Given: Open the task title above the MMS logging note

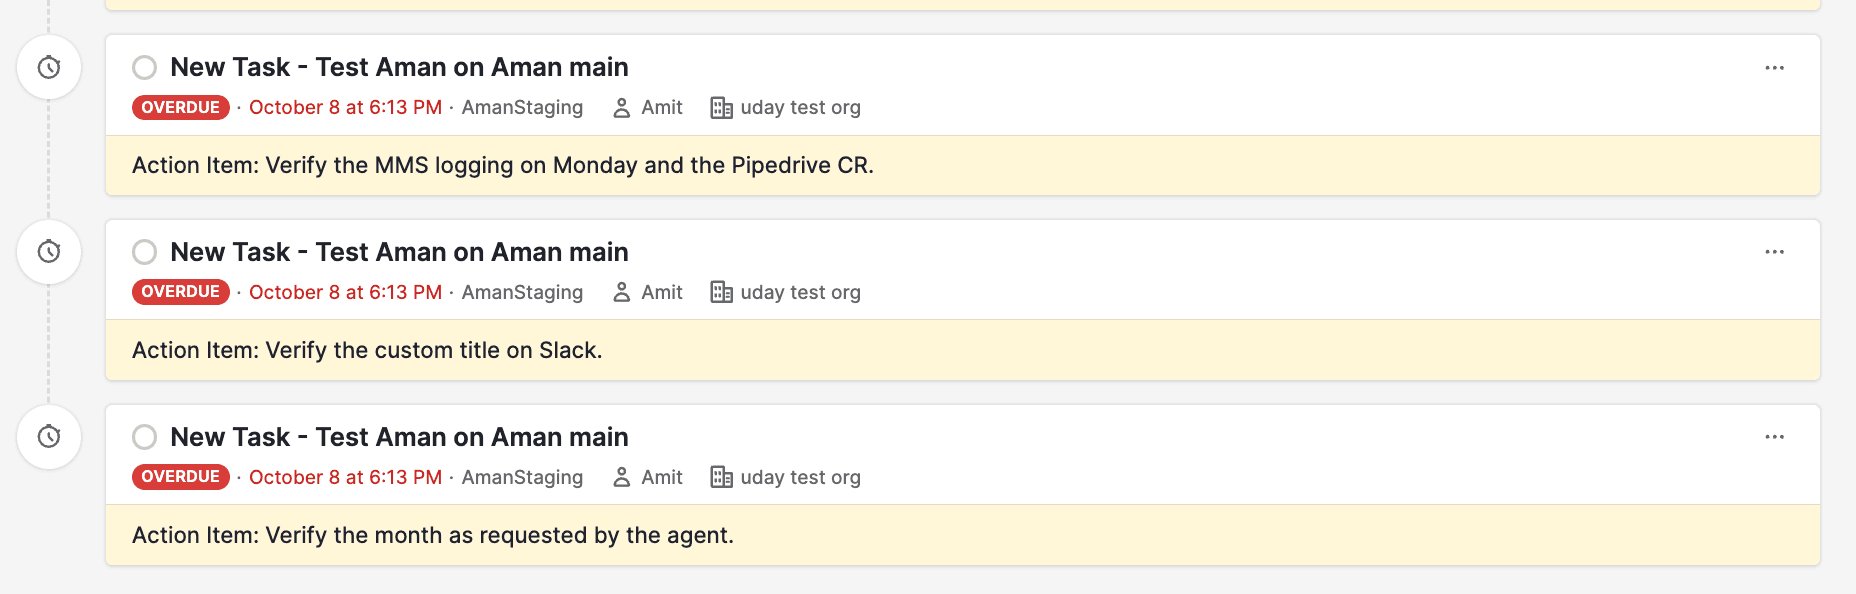Looking at the screenshot, I should point(399,67).
